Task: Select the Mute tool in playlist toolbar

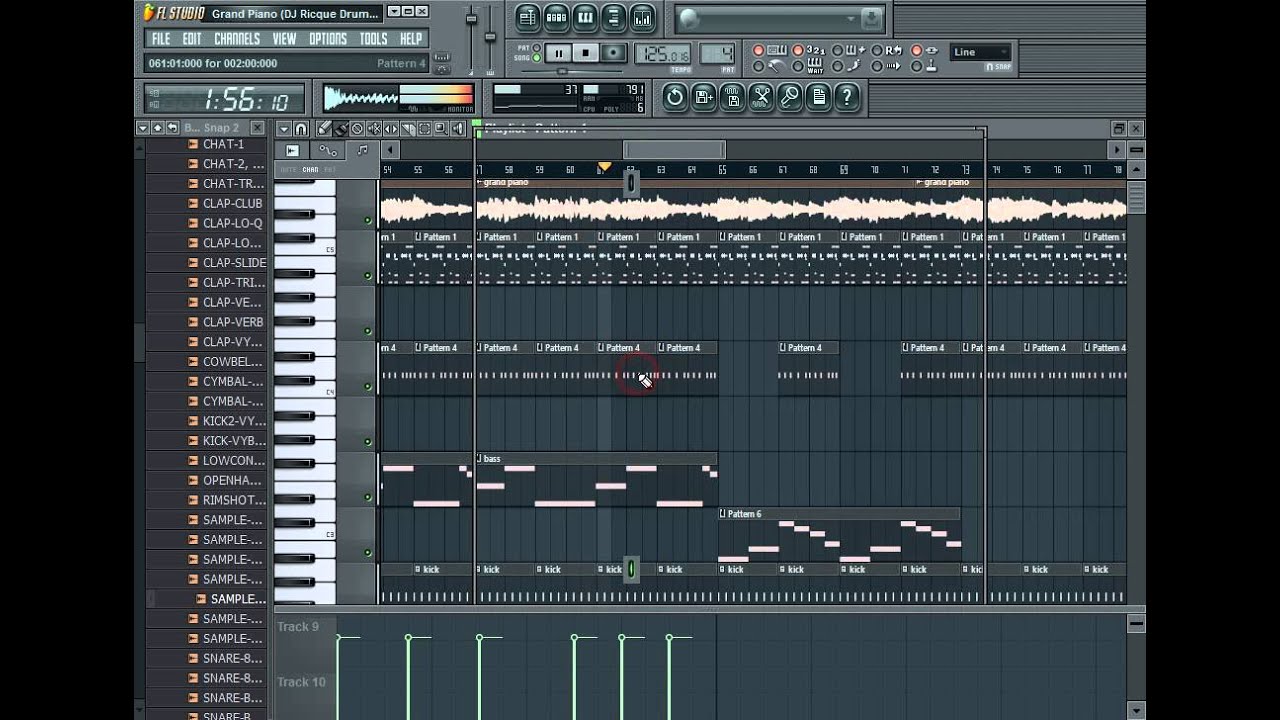Action: tap(374, 128)
